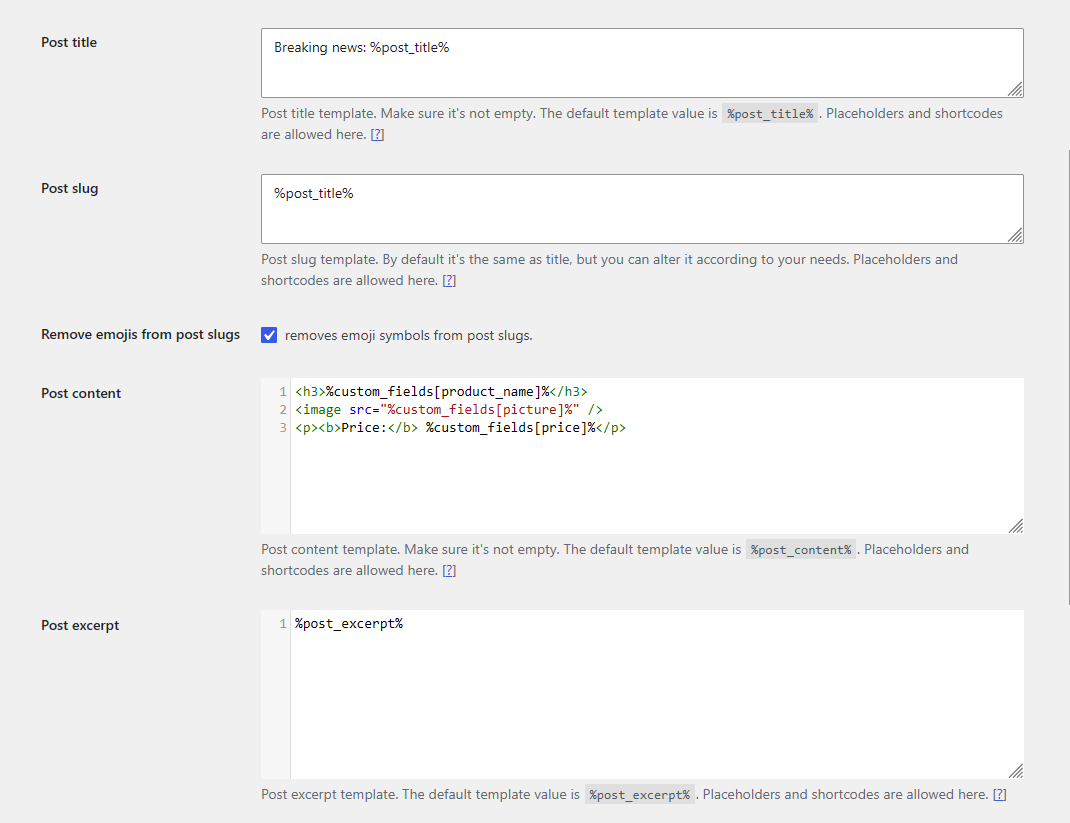This screenshot has width=1070, height=823.
Task: Open help link after Post title description
Action: [x=377, y=134]
